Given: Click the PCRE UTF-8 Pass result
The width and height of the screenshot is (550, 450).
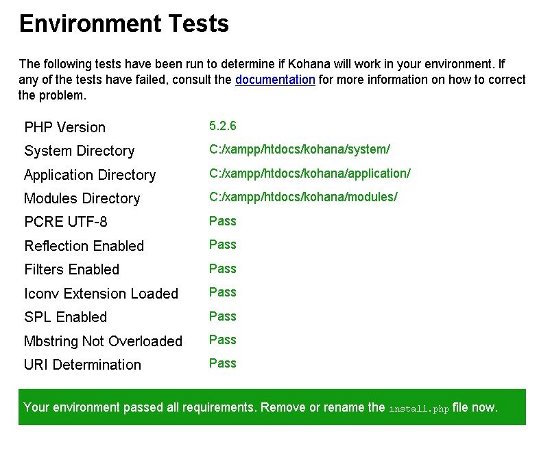Looking at the screenshot, I should click(222, 221).
